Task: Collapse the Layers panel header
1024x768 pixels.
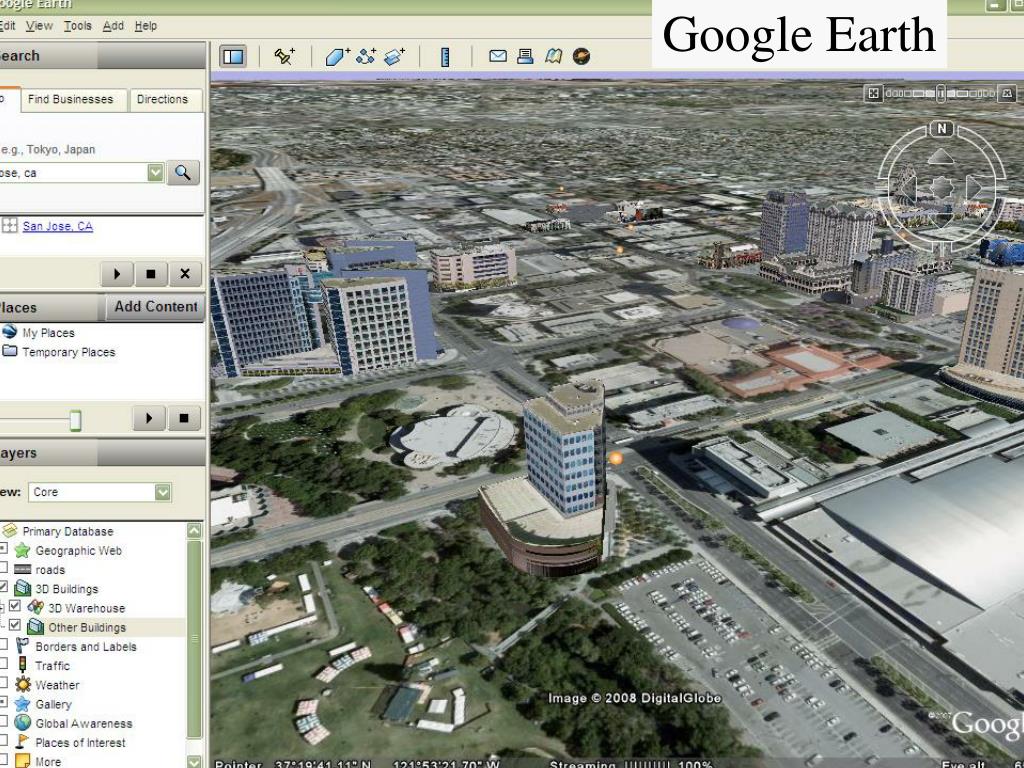Action: click(103, 453)
